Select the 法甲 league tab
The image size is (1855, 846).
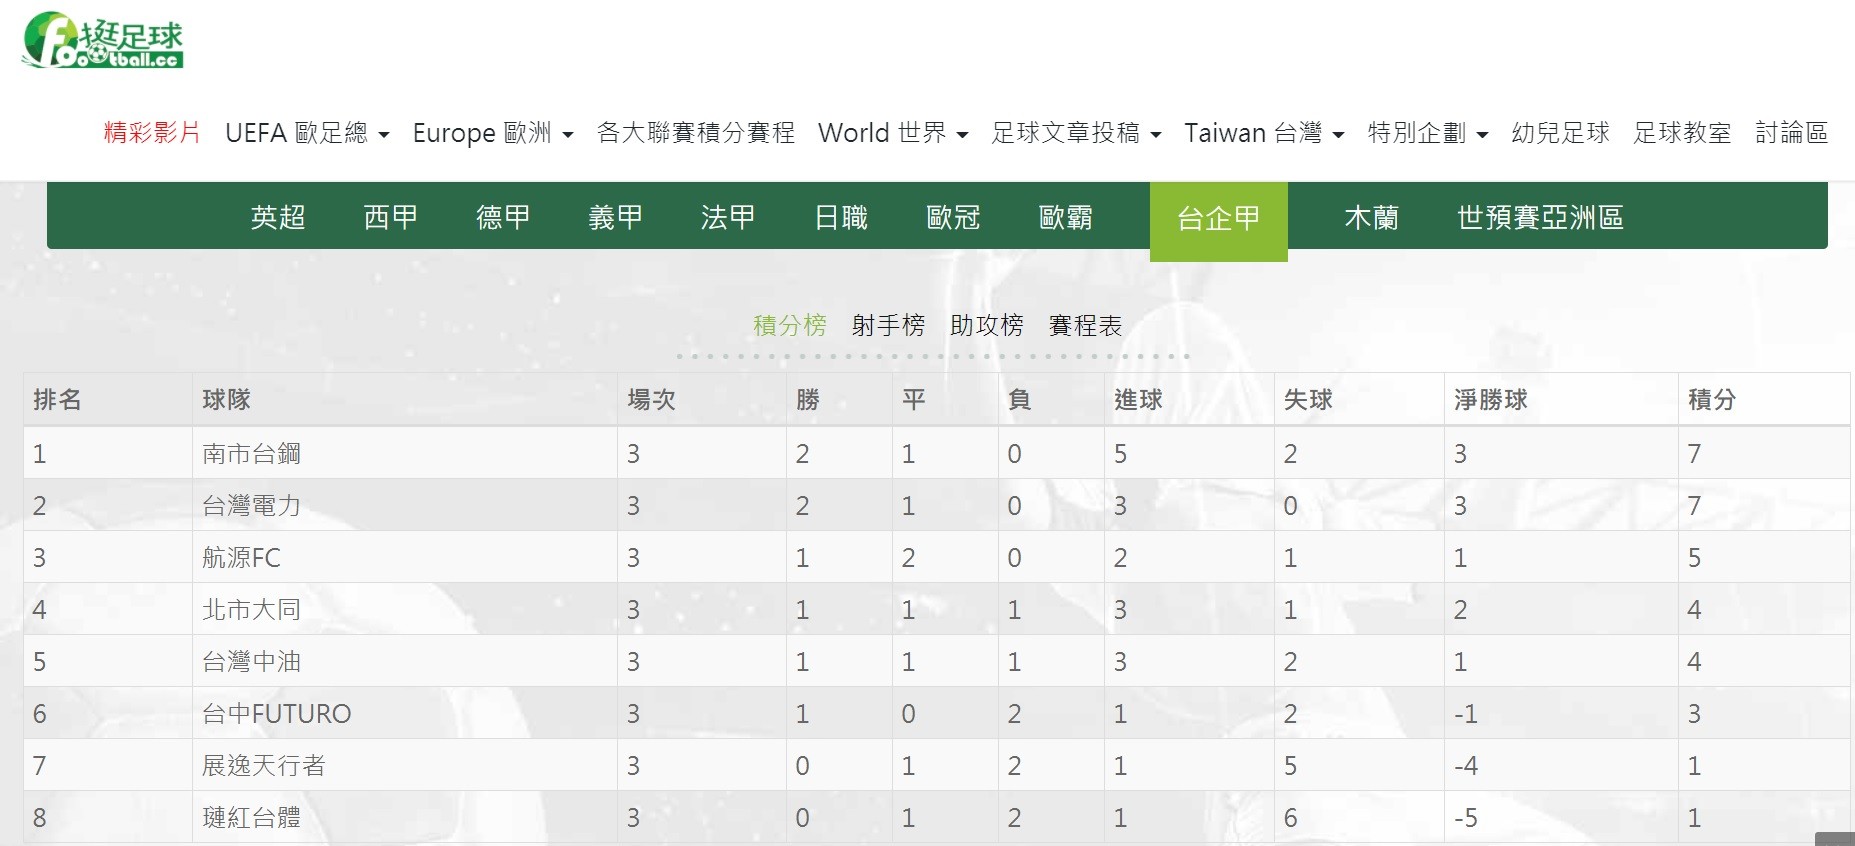(x=728, y=217)
